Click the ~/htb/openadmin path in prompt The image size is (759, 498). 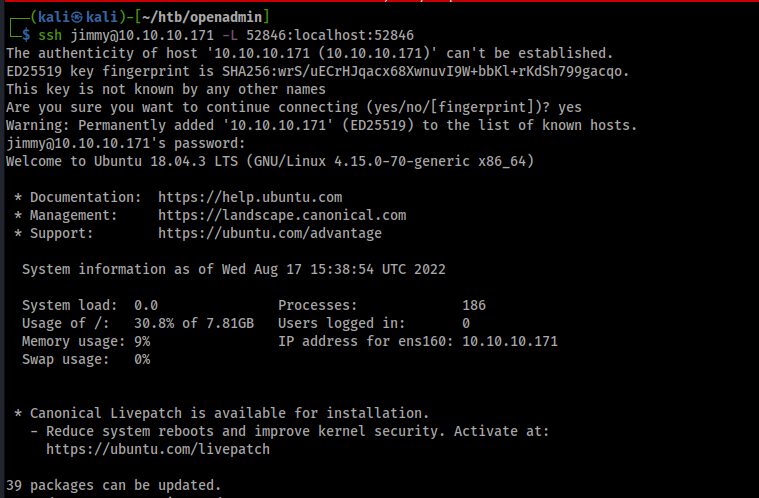(x=202, y=17)
